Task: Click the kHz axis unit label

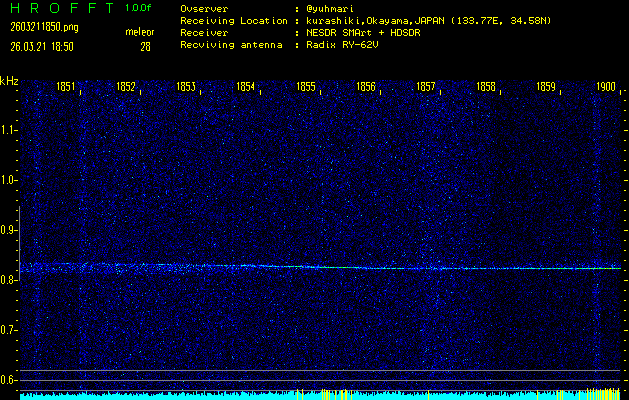Action: coord(9,81)
